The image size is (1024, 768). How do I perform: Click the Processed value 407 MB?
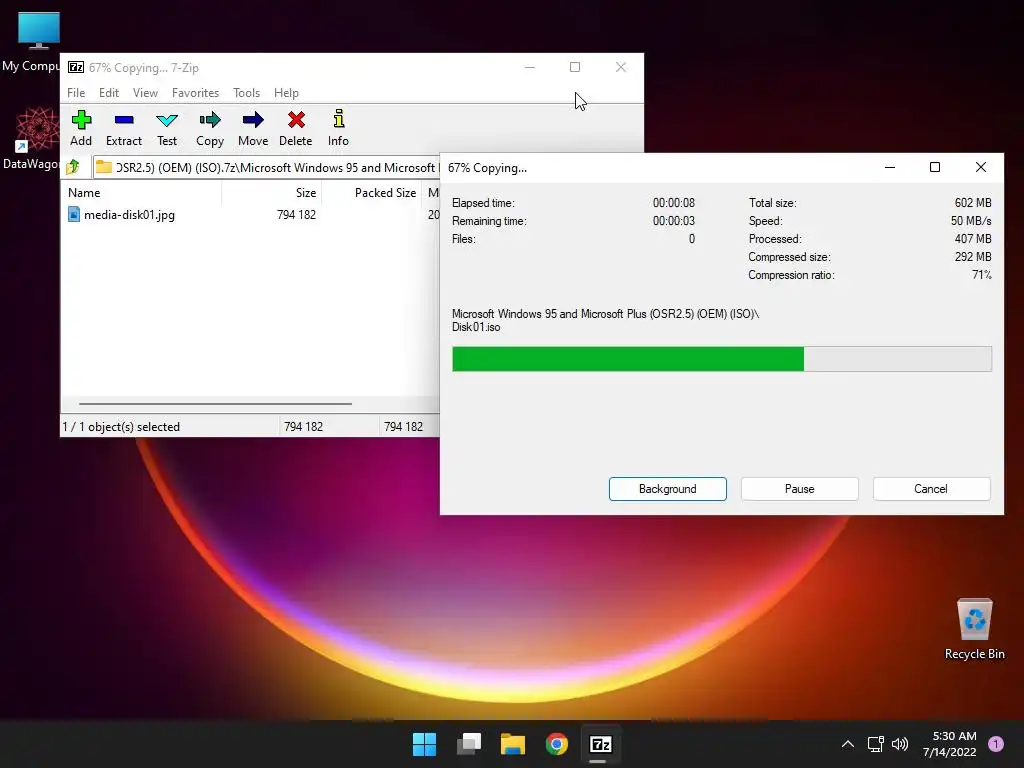(972, 239)
